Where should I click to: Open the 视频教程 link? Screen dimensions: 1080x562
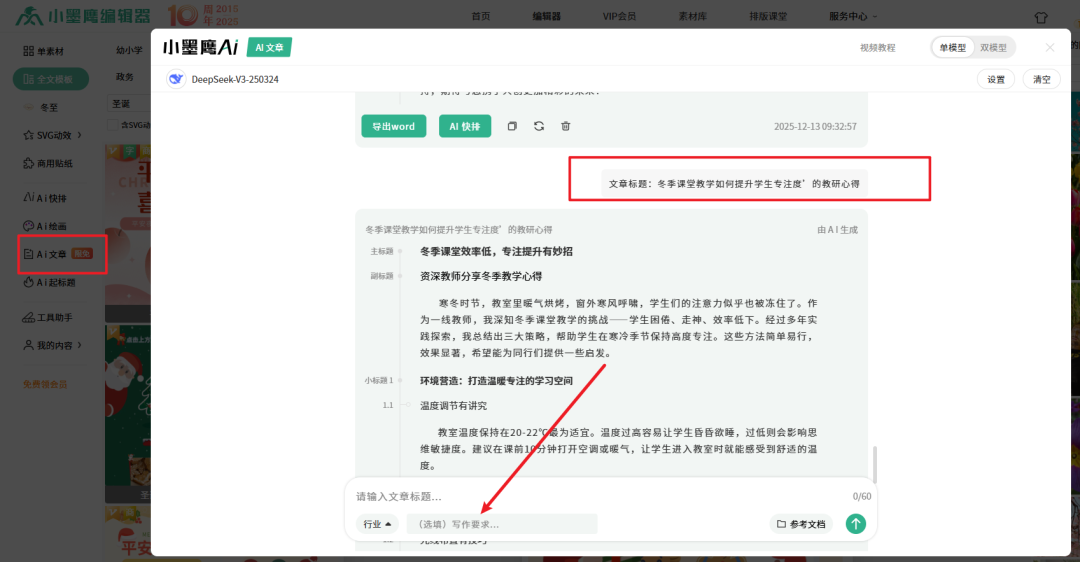878,48
